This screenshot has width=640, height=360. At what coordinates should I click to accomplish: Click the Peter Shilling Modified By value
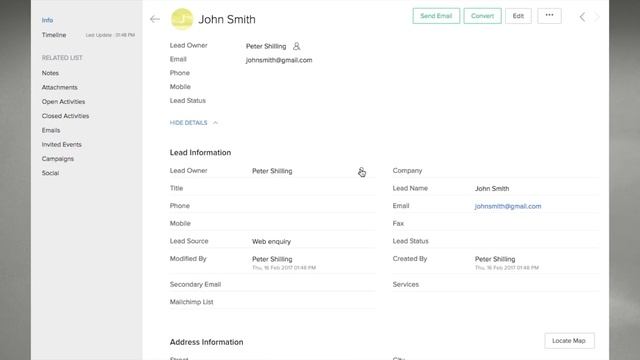coord(272,259)
